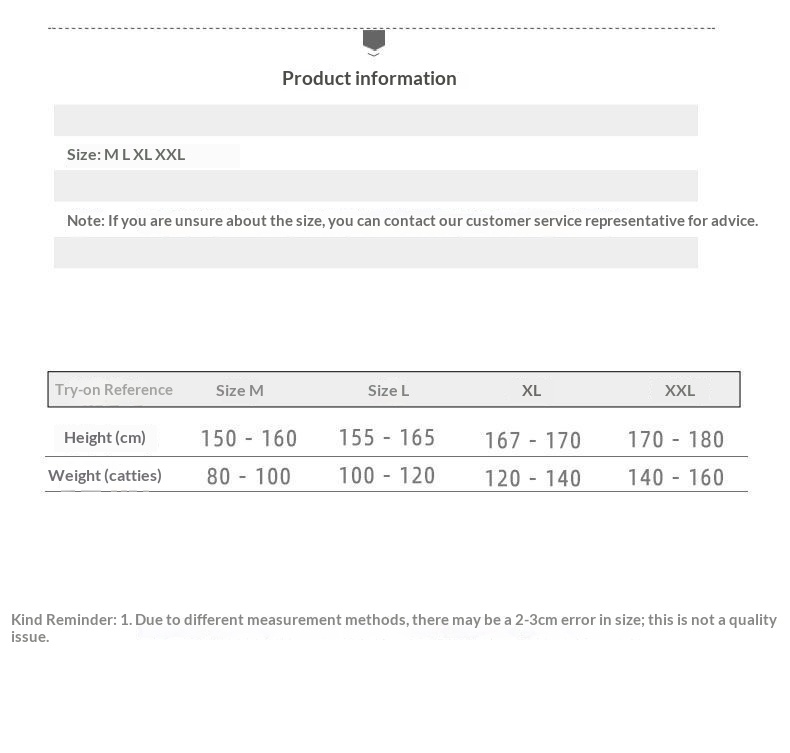Click the Try-on Reference header cell

(x=114, y=389)
